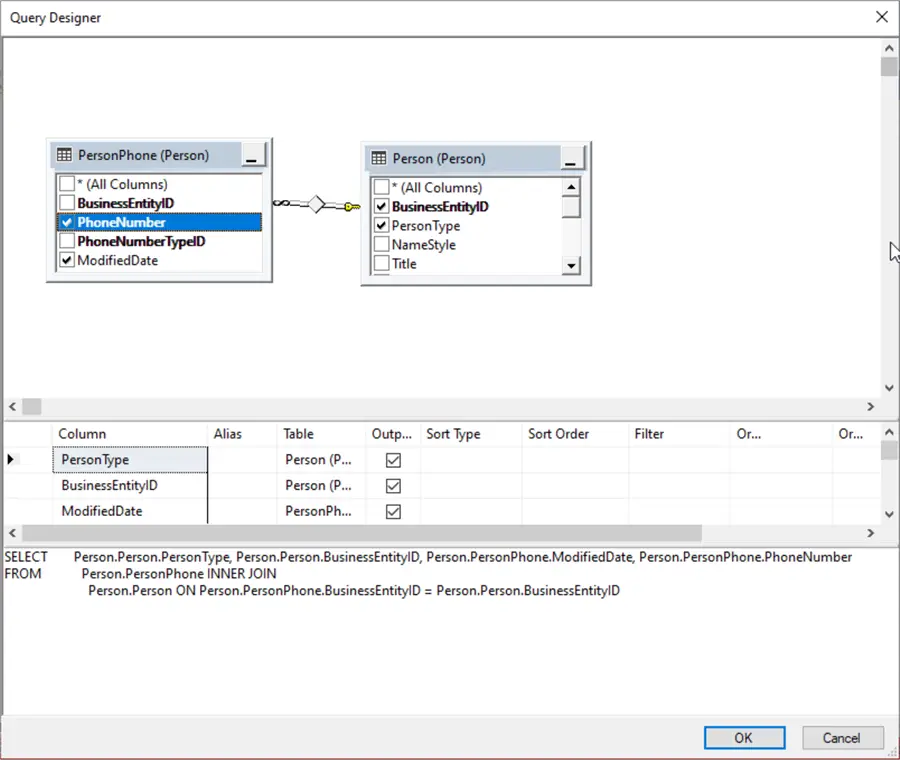
Task: Click the infinity symbol join endpoint
Action: click(282, 203)
